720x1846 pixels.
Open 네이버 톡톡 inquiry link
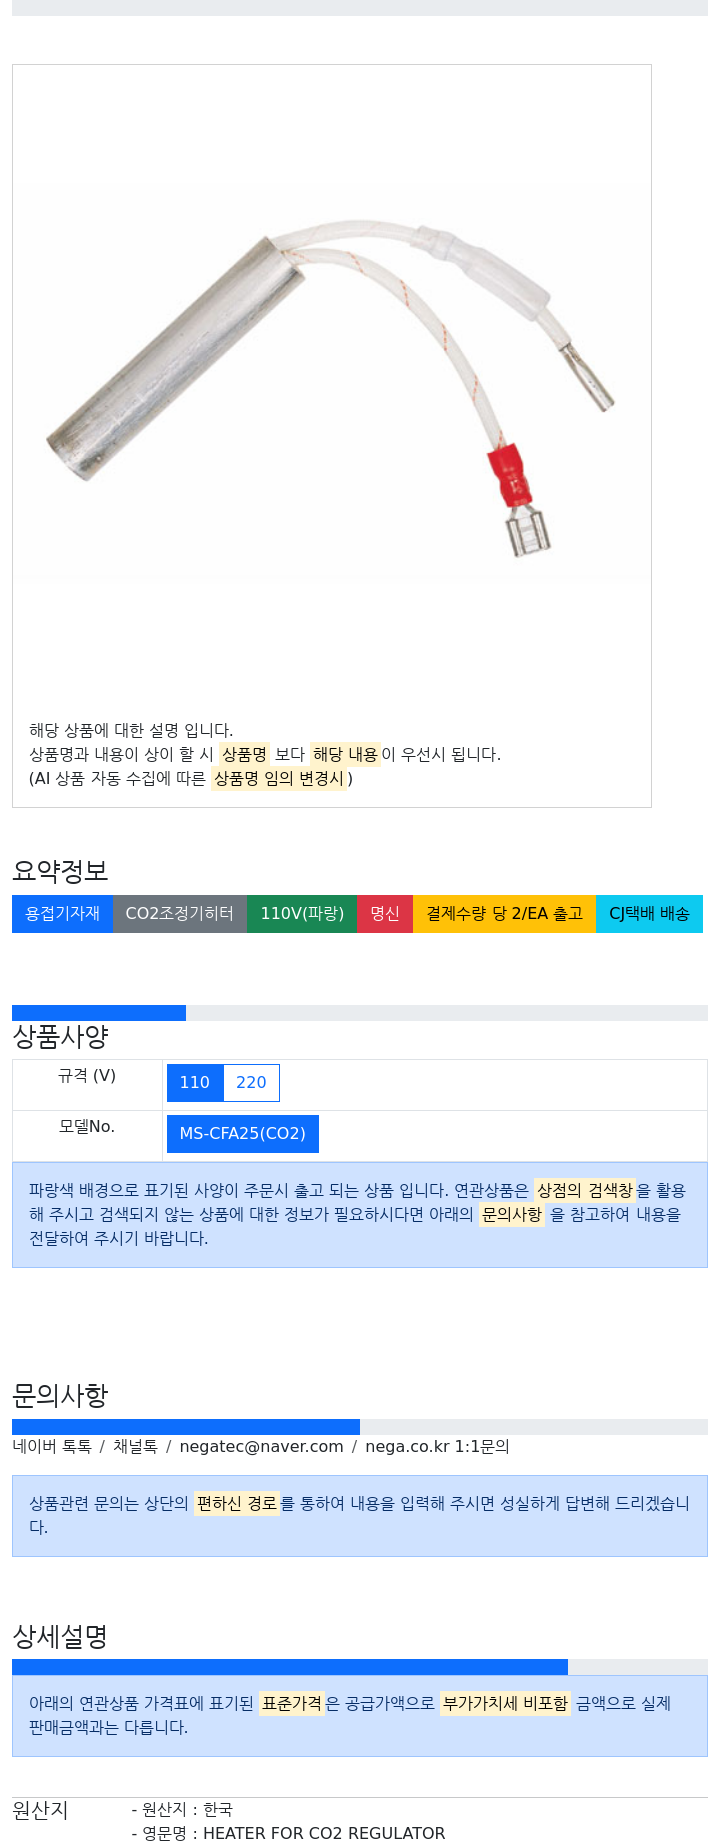tap(52, 1447)
